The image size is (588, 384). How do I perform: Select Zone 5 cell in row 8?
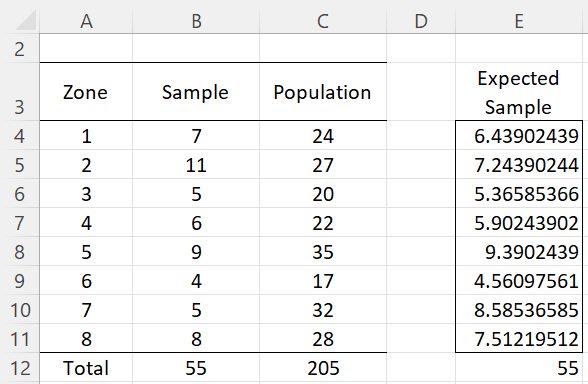pyautogui.click(x=86, y=252)
